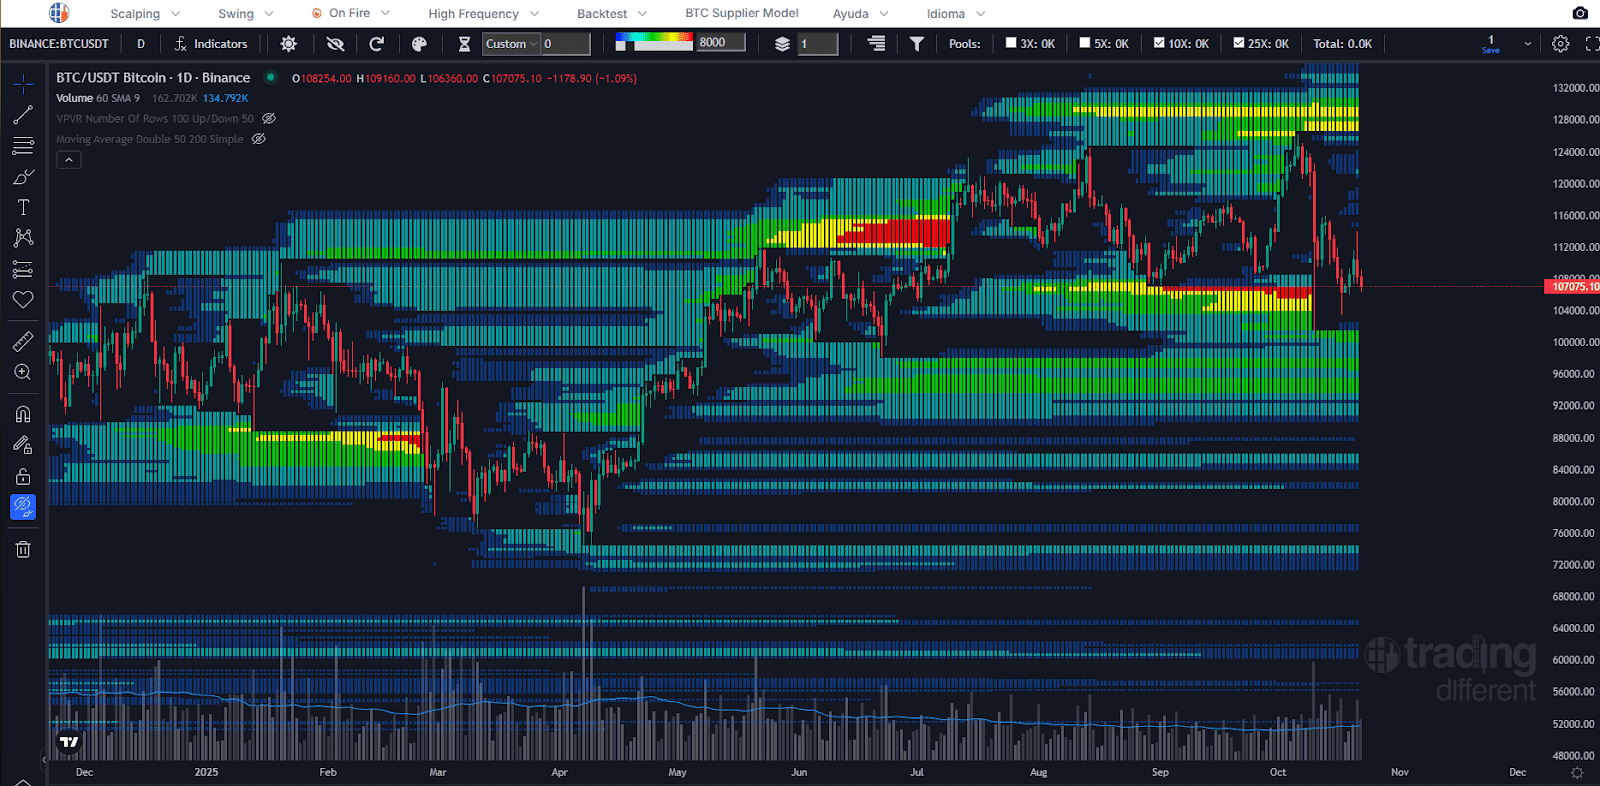Click the layers input field showing 1
The width and height of the screenshot is (1600, 786).
click(x=818, y=44)
